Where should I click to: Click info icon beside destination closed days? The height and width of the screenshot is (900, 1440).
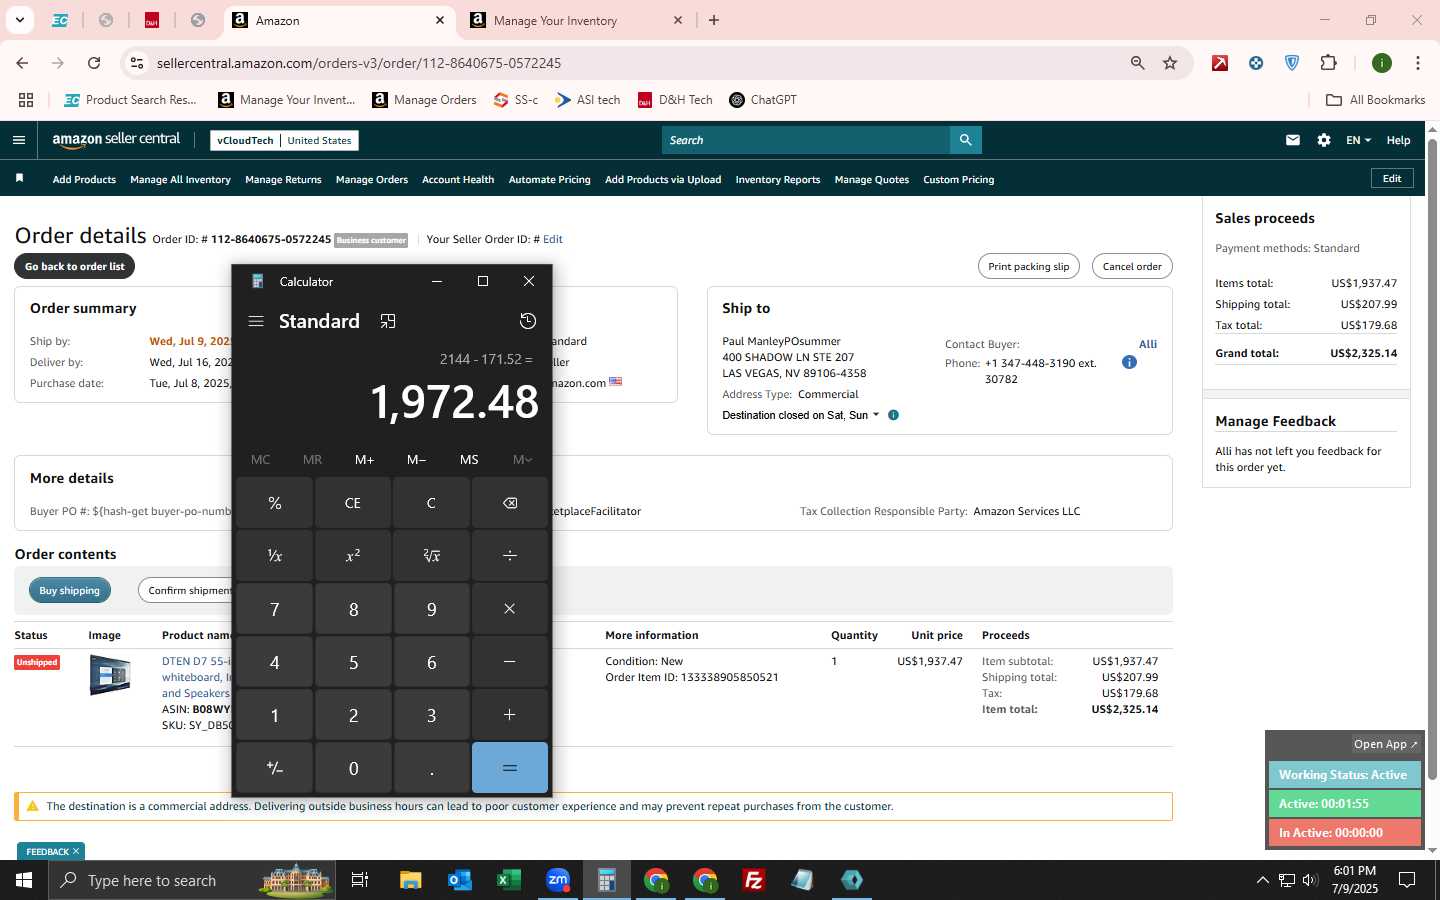pos(893,415)
